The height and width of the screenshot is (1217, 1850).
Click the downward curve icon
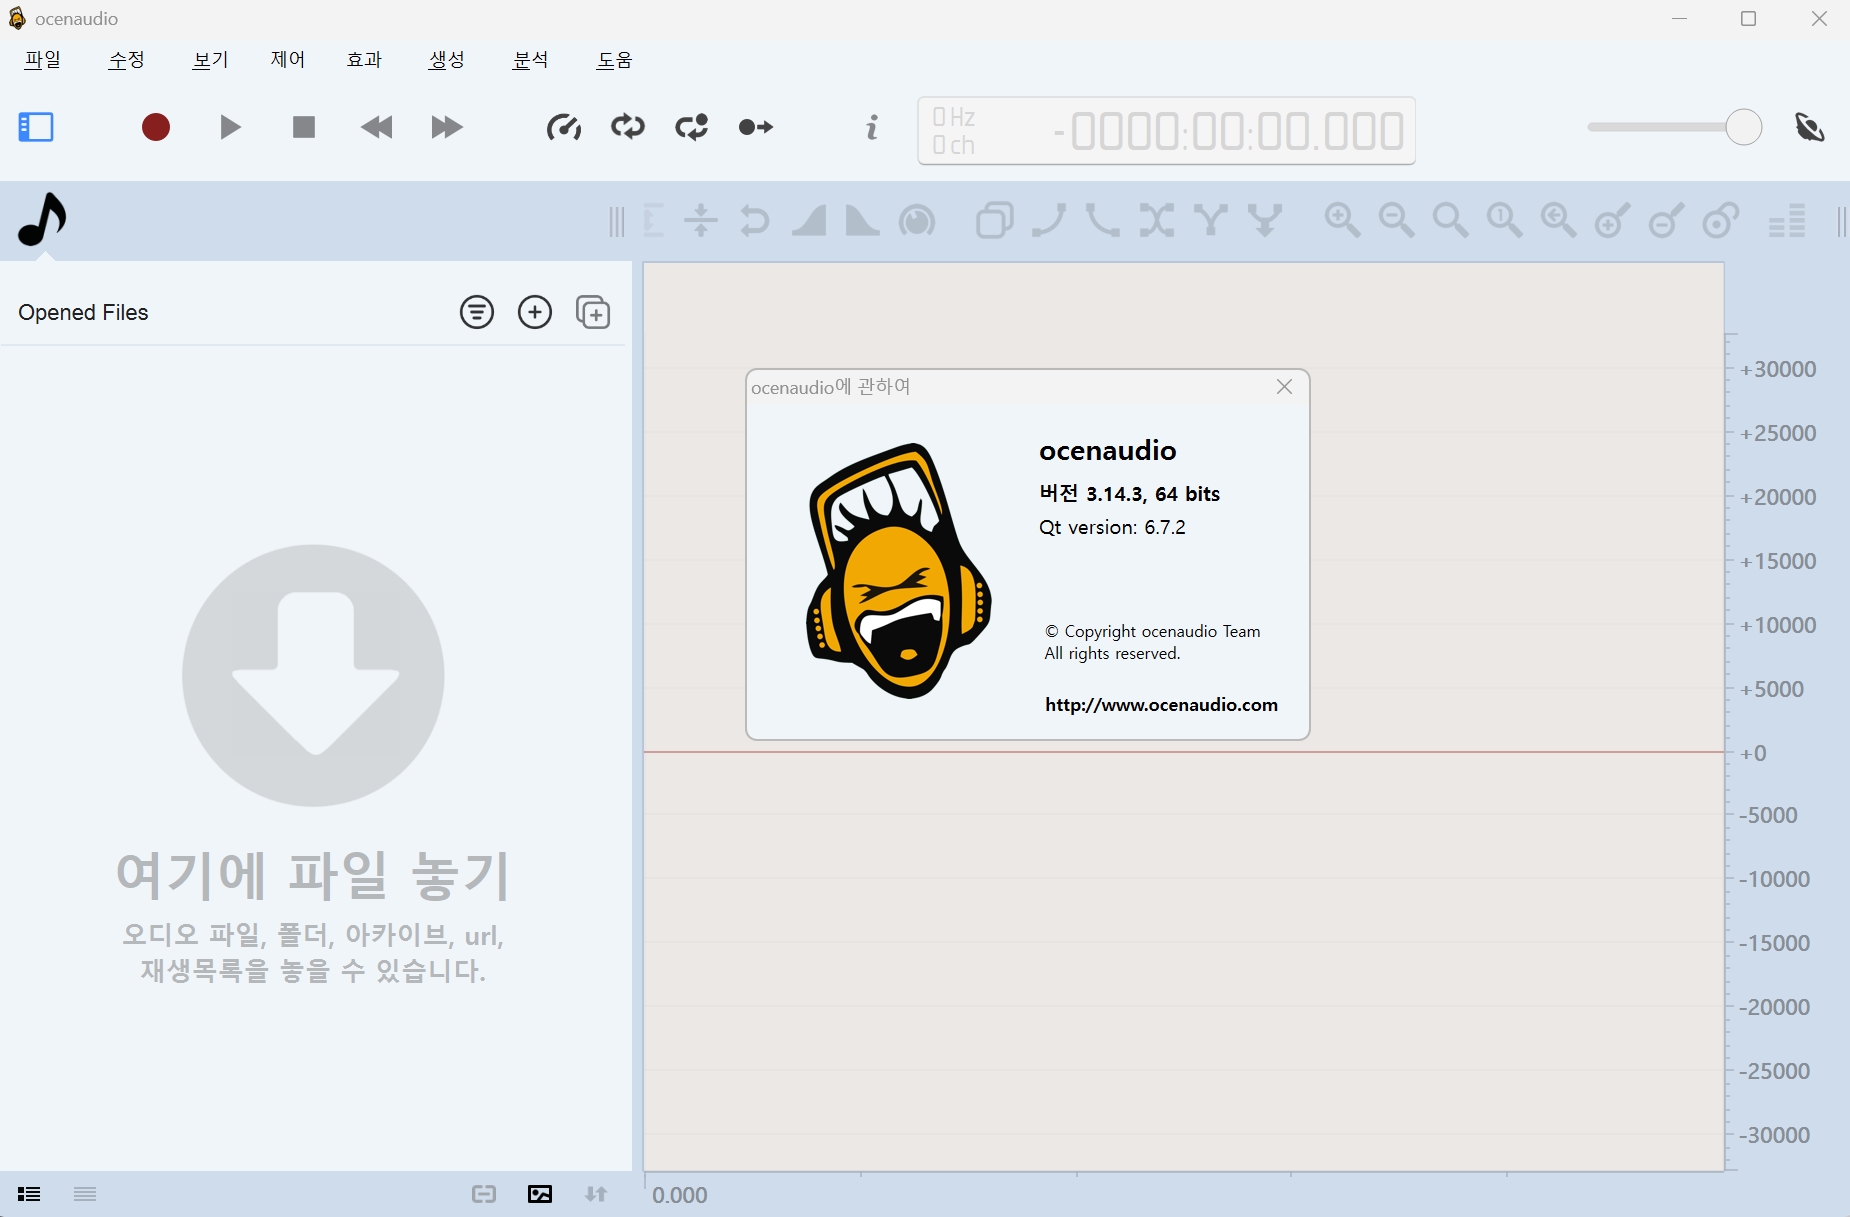(1103, 220)
